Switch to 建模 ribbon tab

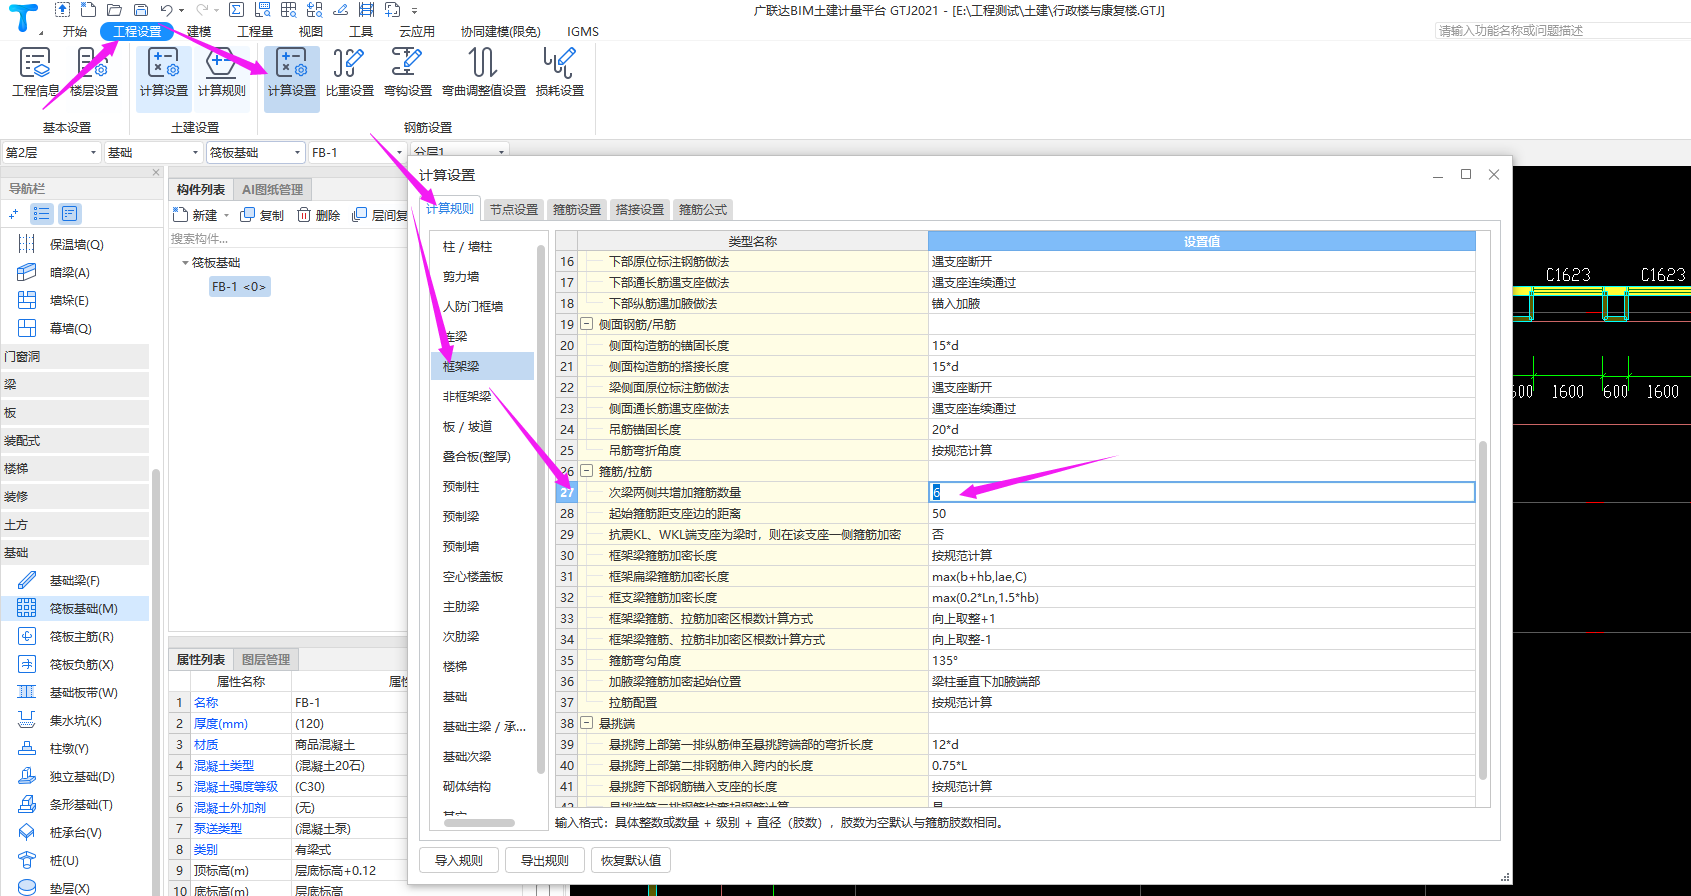click(199, 31)
